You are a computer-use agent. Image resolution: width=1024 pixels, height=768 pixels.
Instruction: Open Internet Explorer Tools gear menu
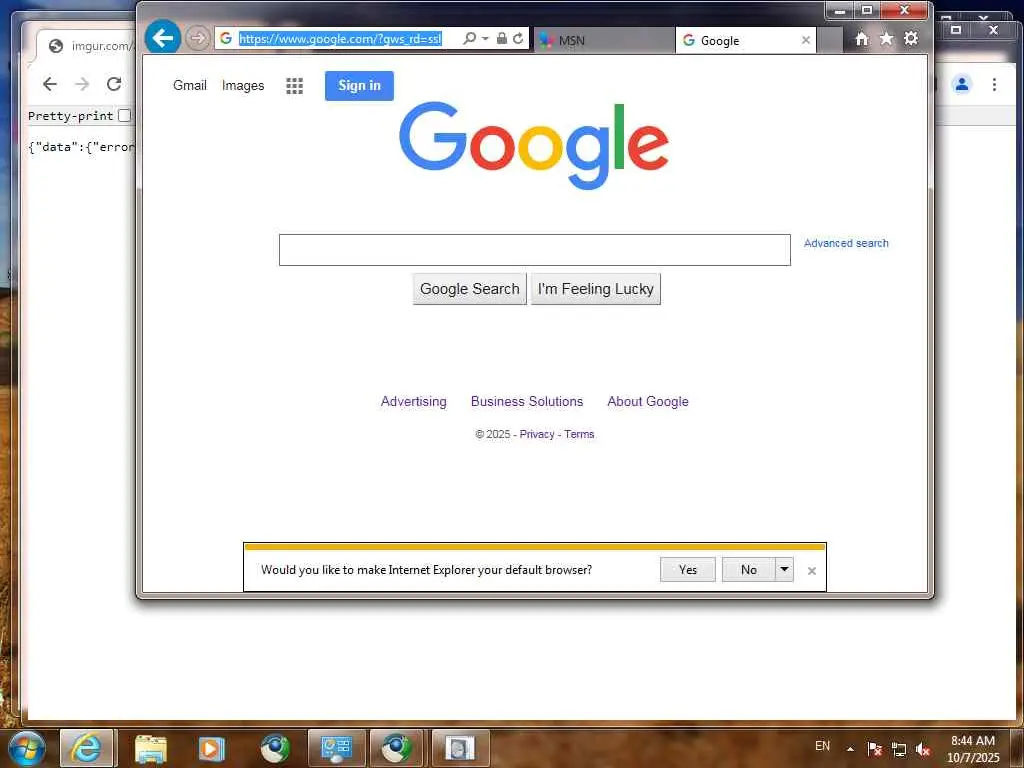[x=911, y=39]
